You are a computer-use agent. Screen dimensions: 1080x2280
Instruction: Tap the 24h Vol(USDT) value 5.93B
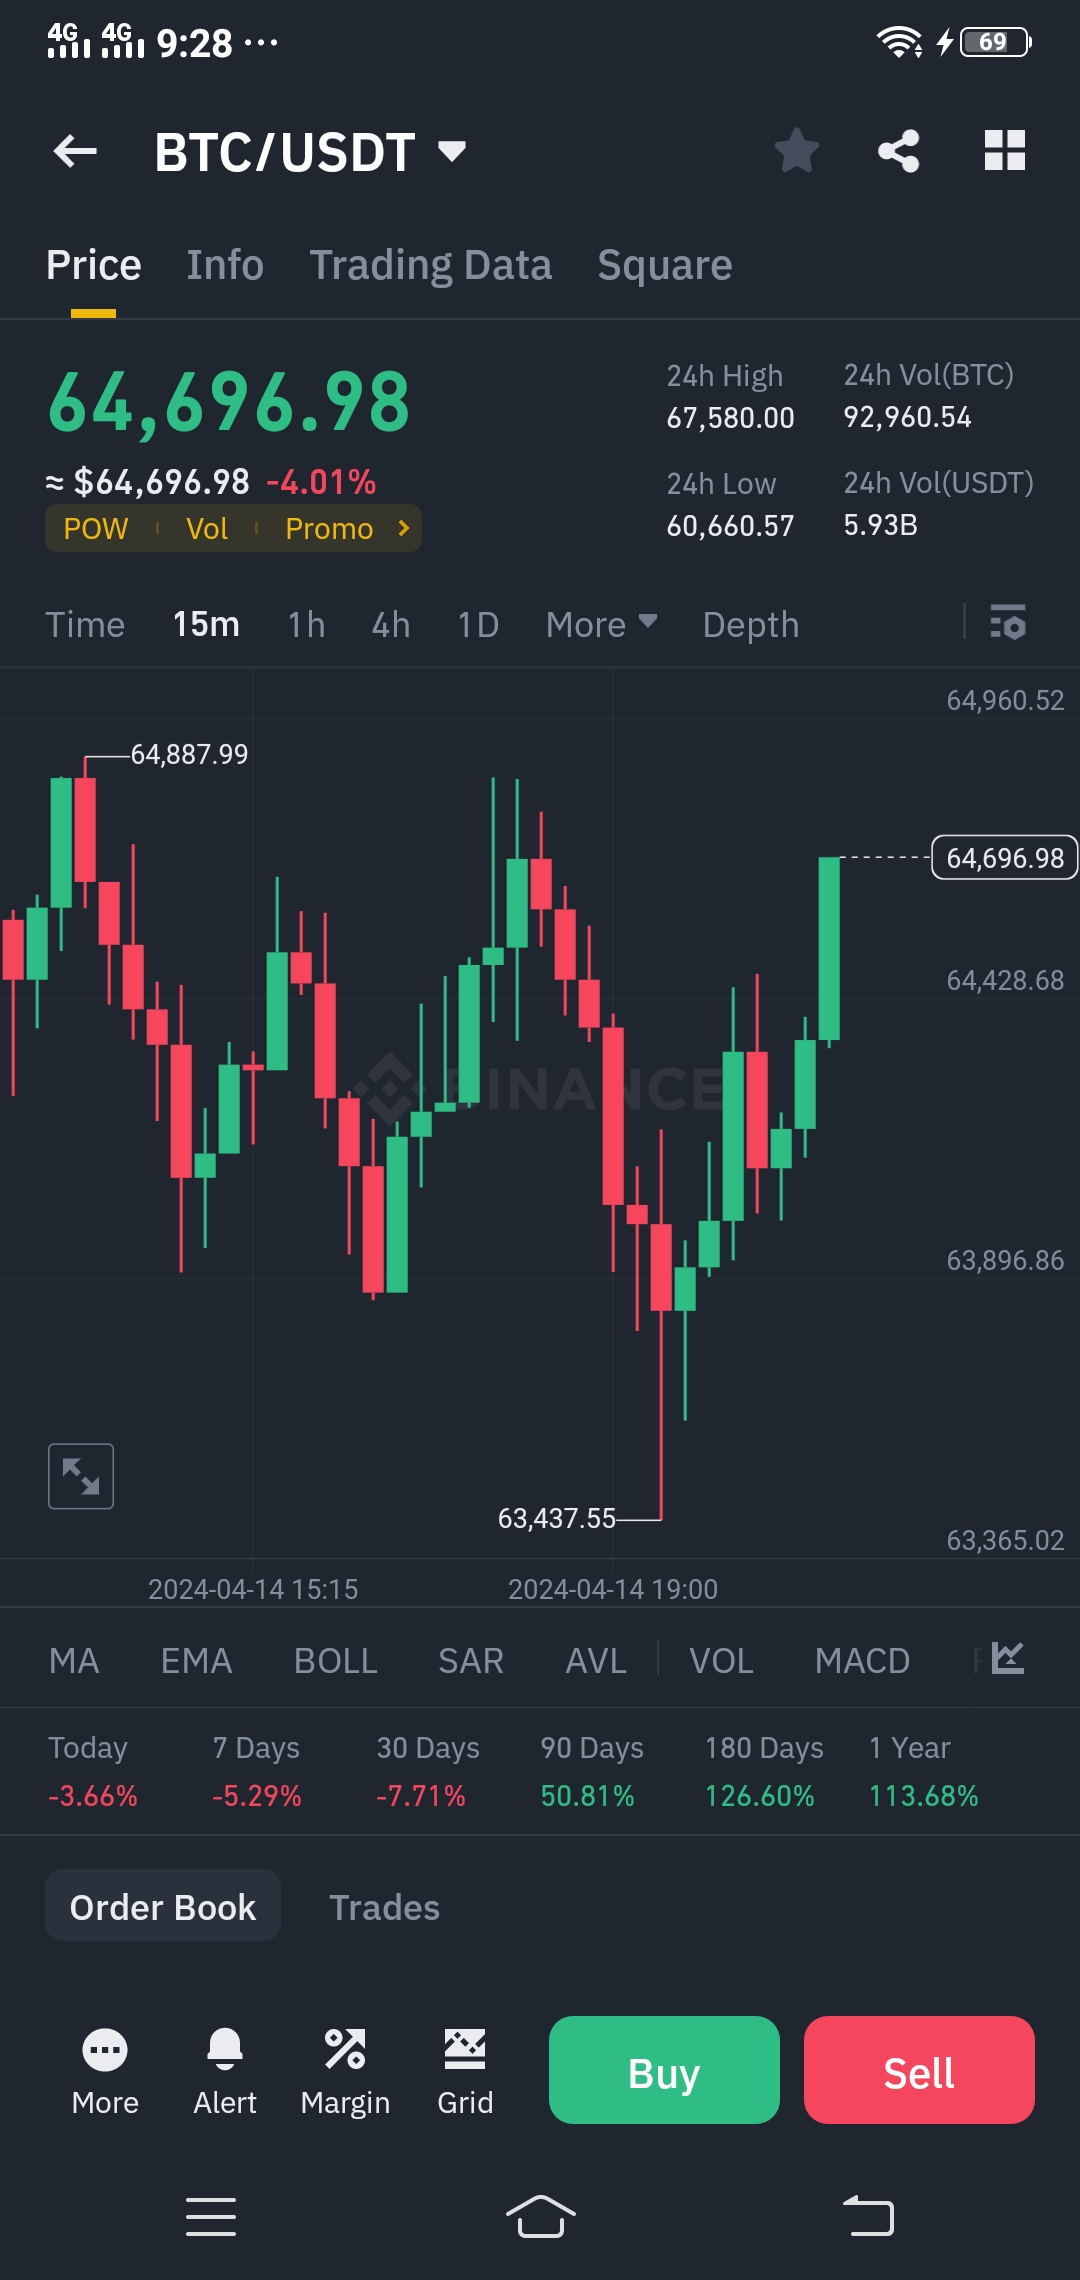[x=880, y=525]
